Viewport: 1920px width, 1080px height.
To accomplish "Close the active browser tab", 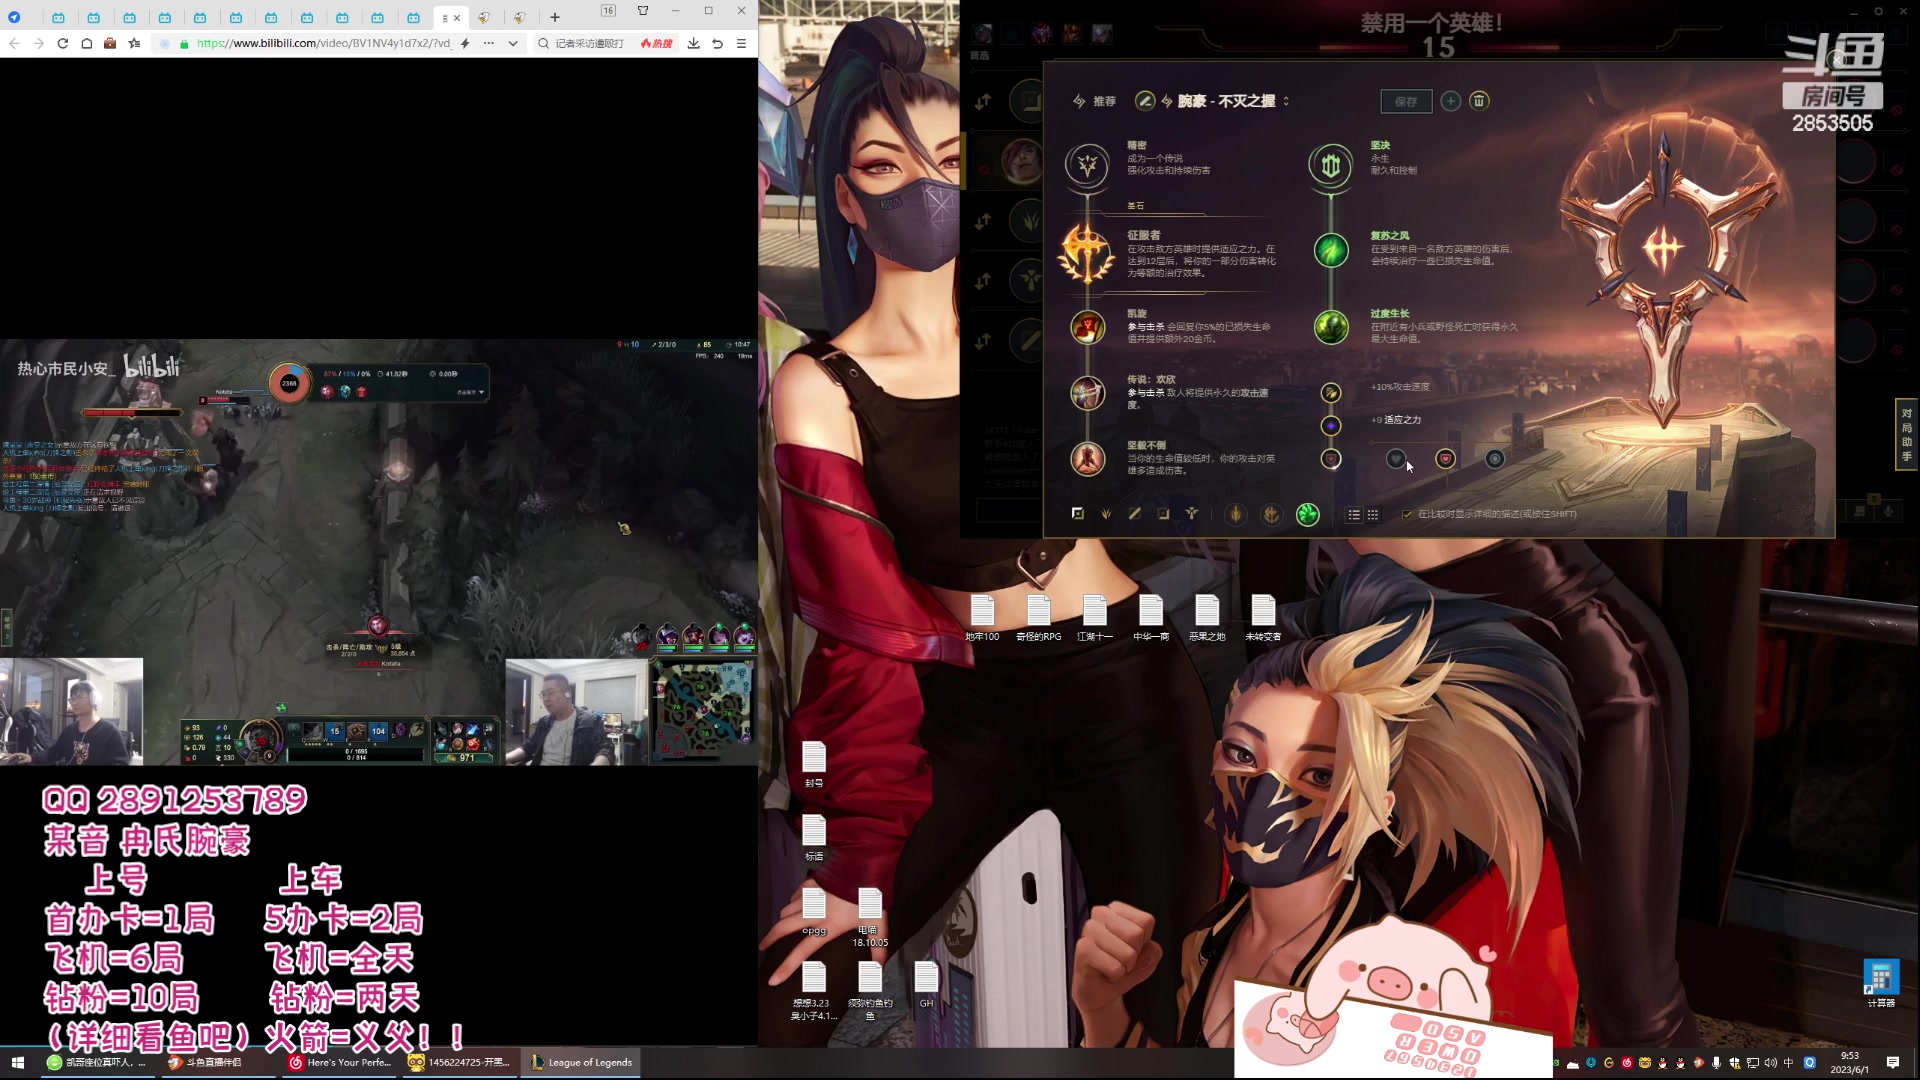I will click(457, 17).
